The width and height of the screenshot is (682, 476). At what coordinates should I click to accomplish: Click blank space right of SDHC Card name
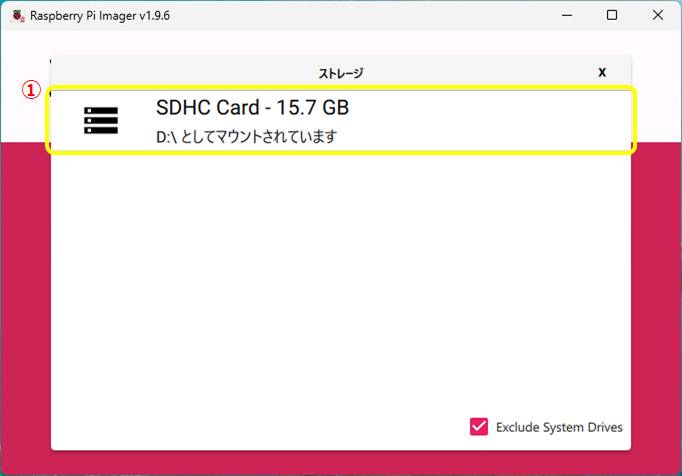(480, 108)
